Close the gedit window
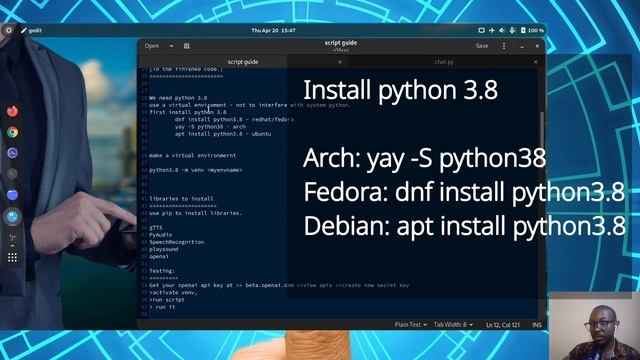This screenshot has height=360, width=640. pyautogui.click(x=537, y=46)
